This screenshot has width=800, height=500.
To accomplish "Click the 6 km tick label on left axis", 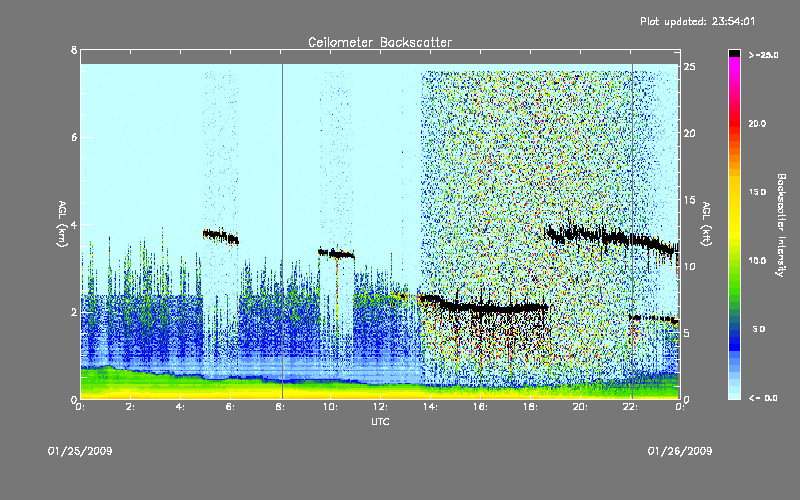I will click(x=74, y=137).
